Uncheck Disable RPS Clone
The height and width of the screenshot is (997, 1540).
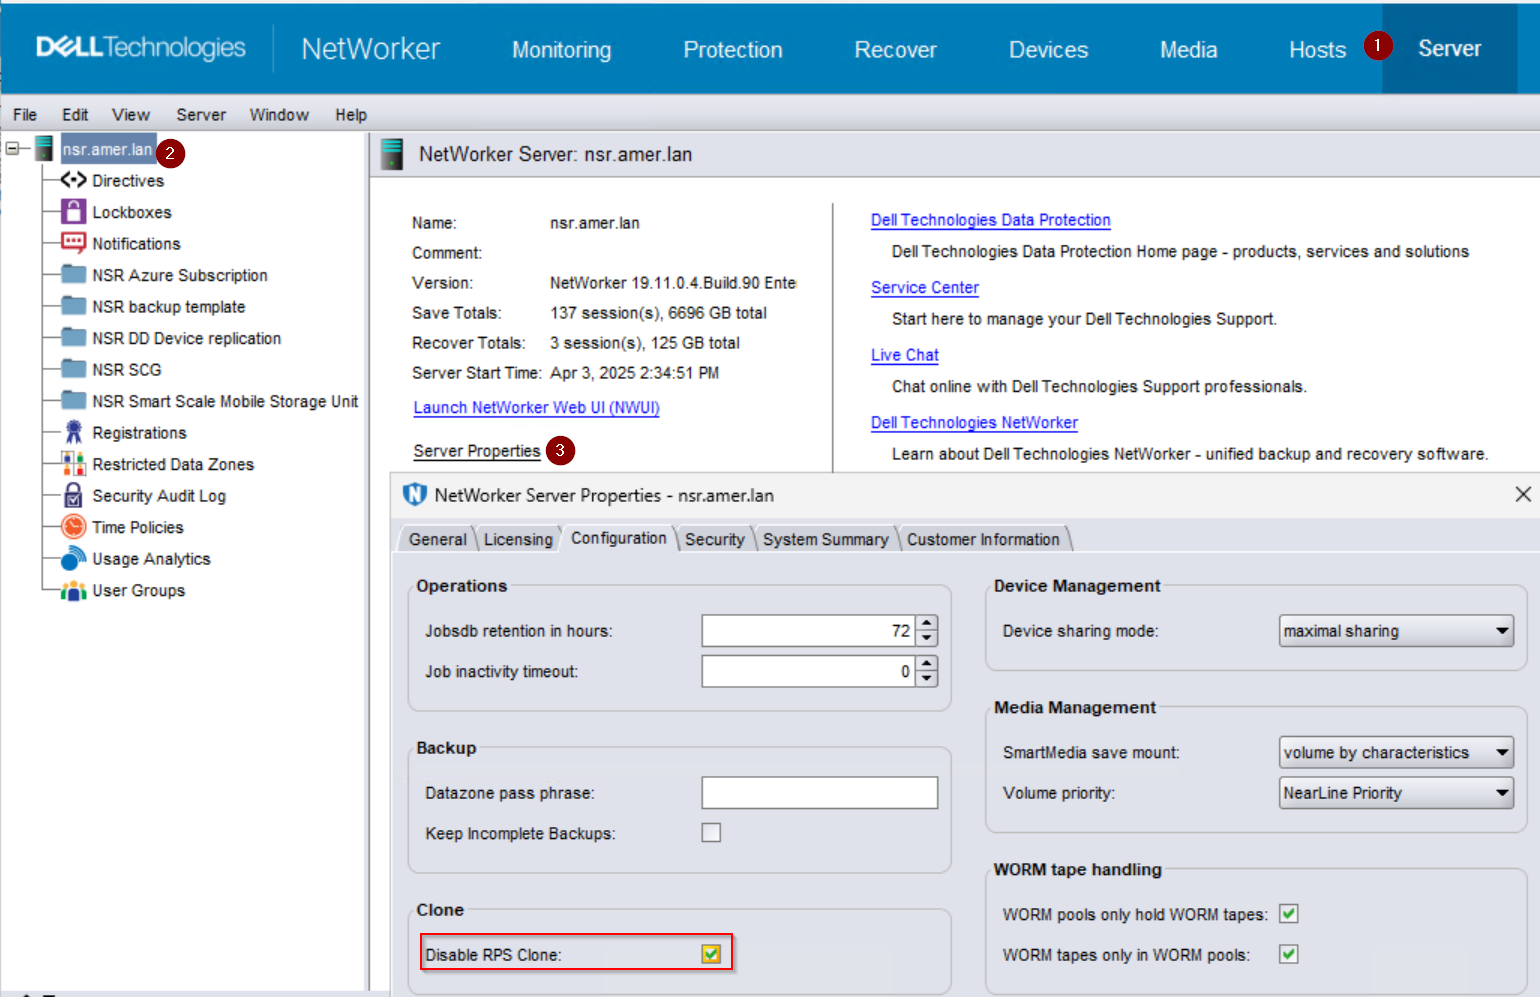coord(710,954)
